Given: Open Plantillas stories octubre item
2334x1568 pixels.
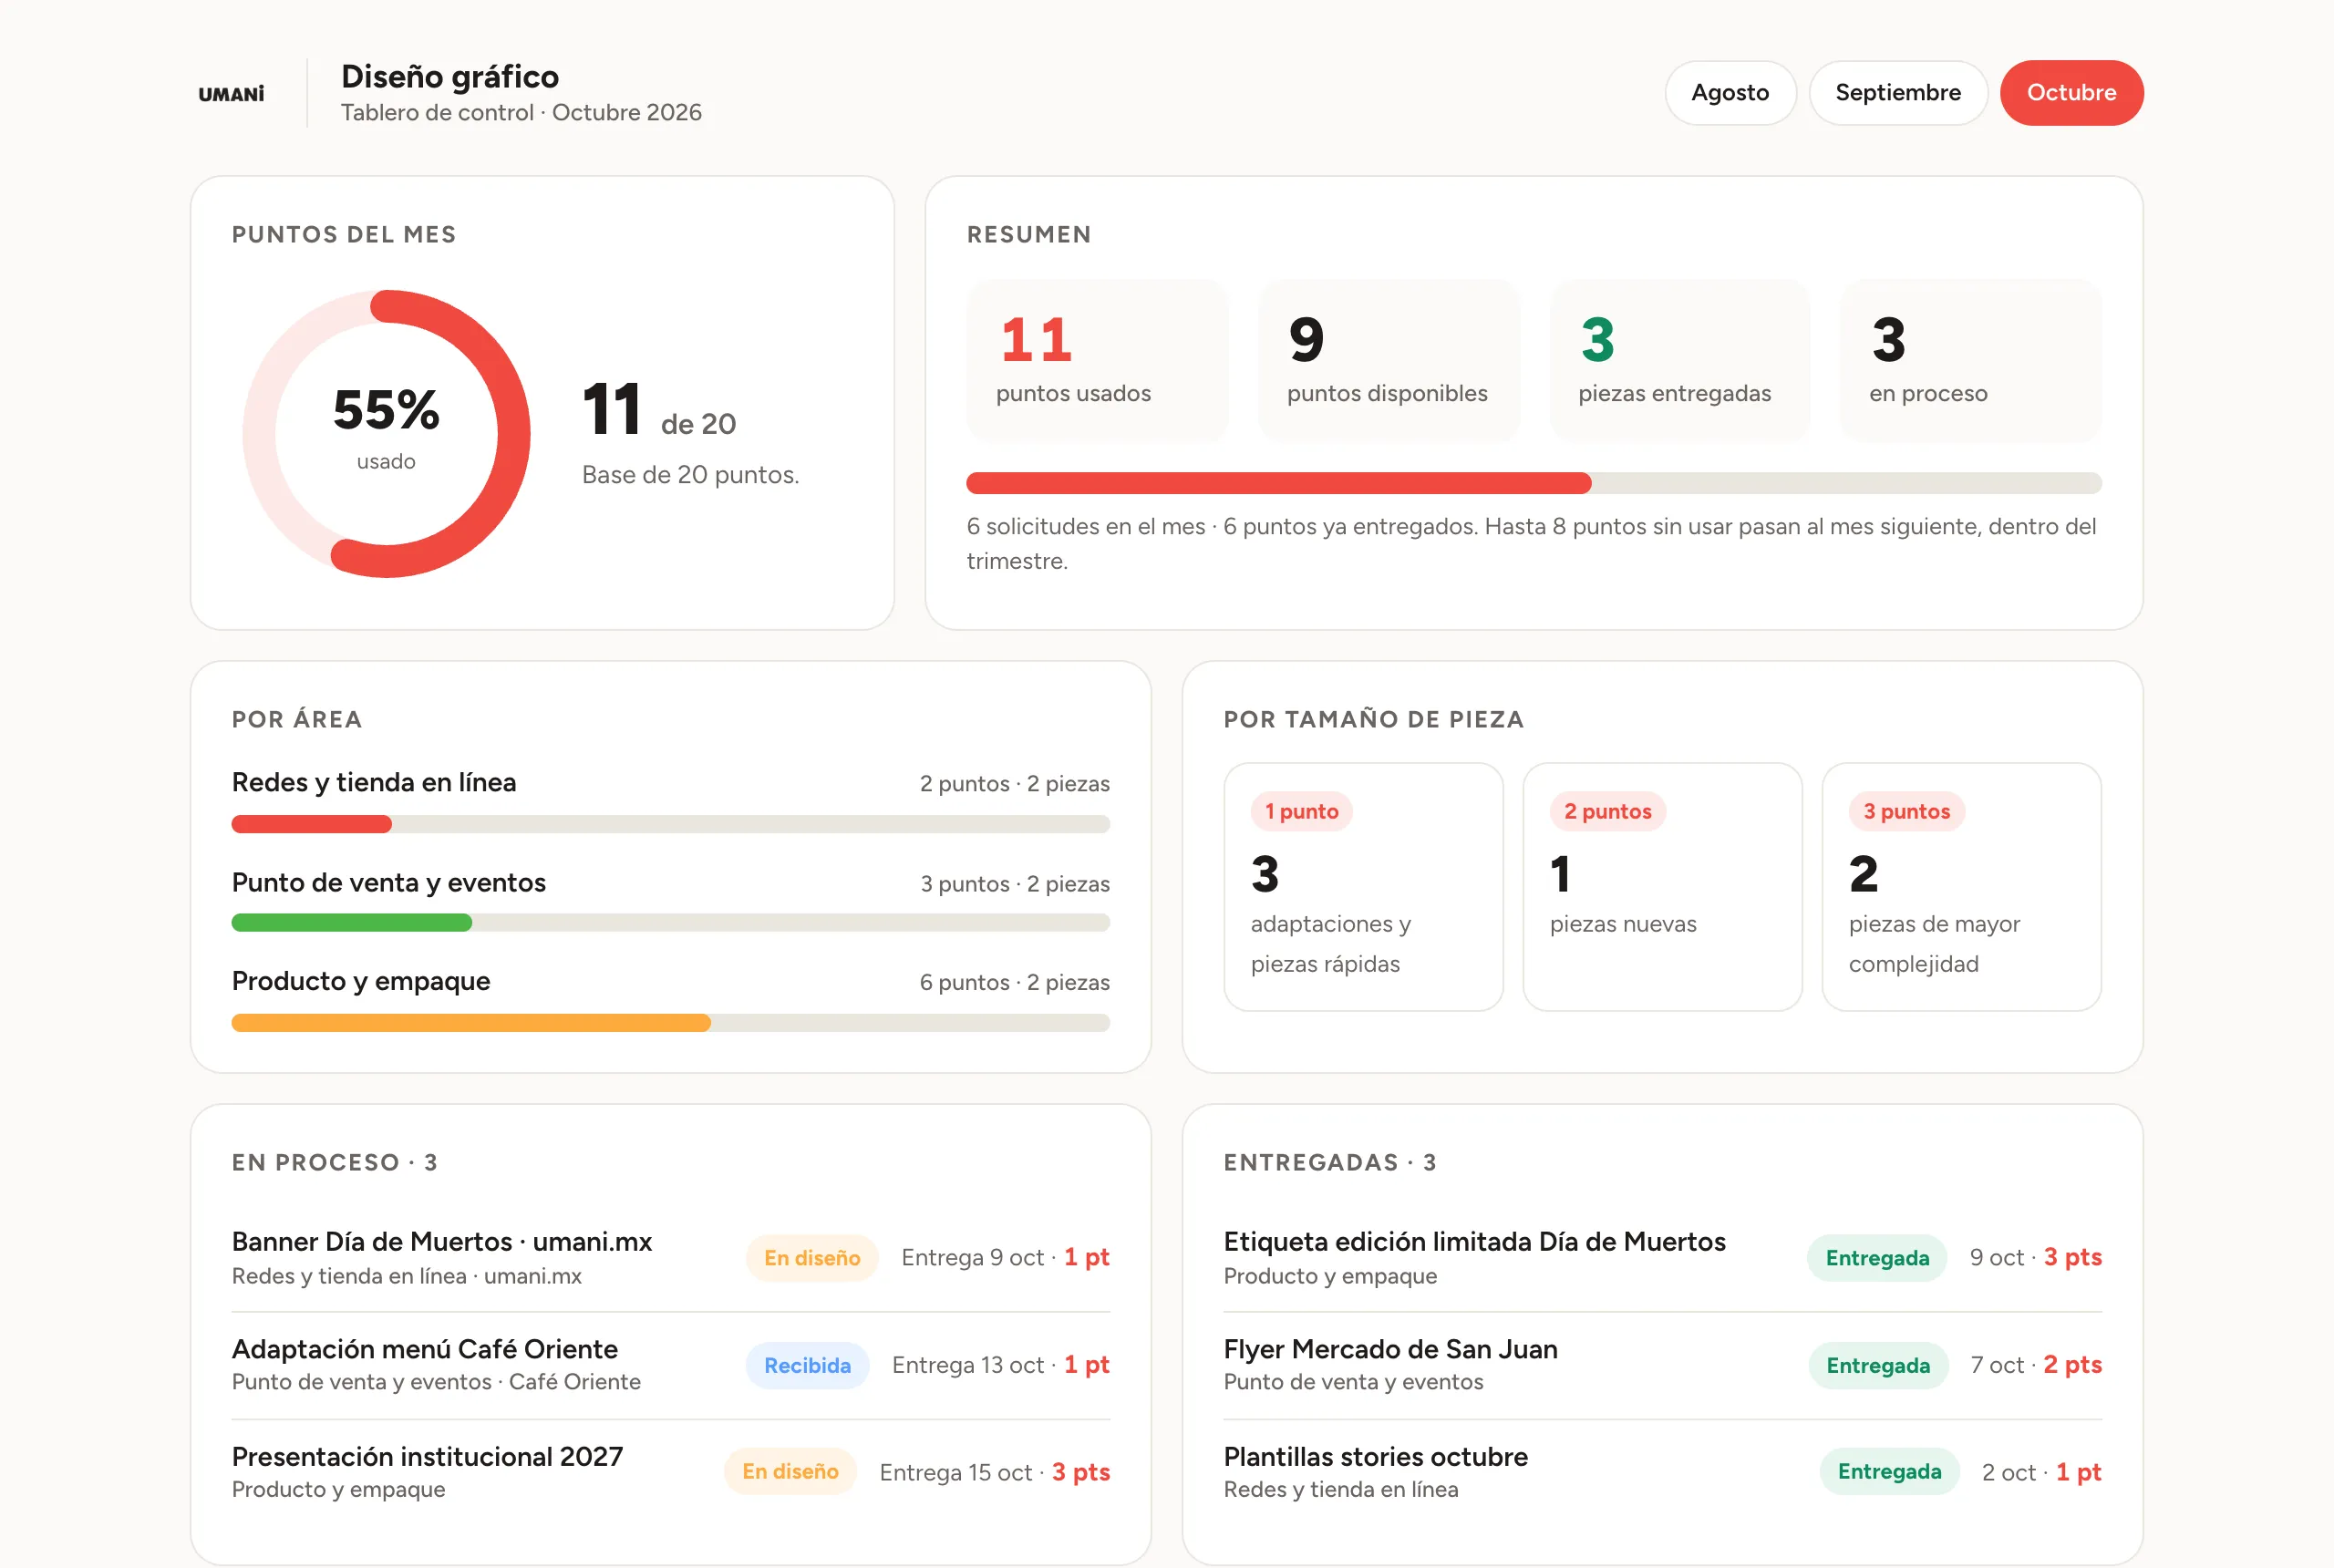Looking at the screenshot, I should 1662,1472.
